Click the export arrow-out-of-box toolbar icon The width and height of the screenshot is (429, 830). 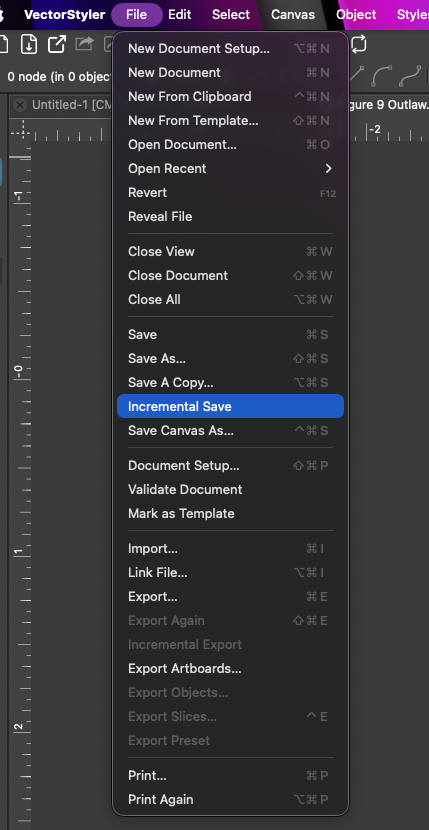56,44
